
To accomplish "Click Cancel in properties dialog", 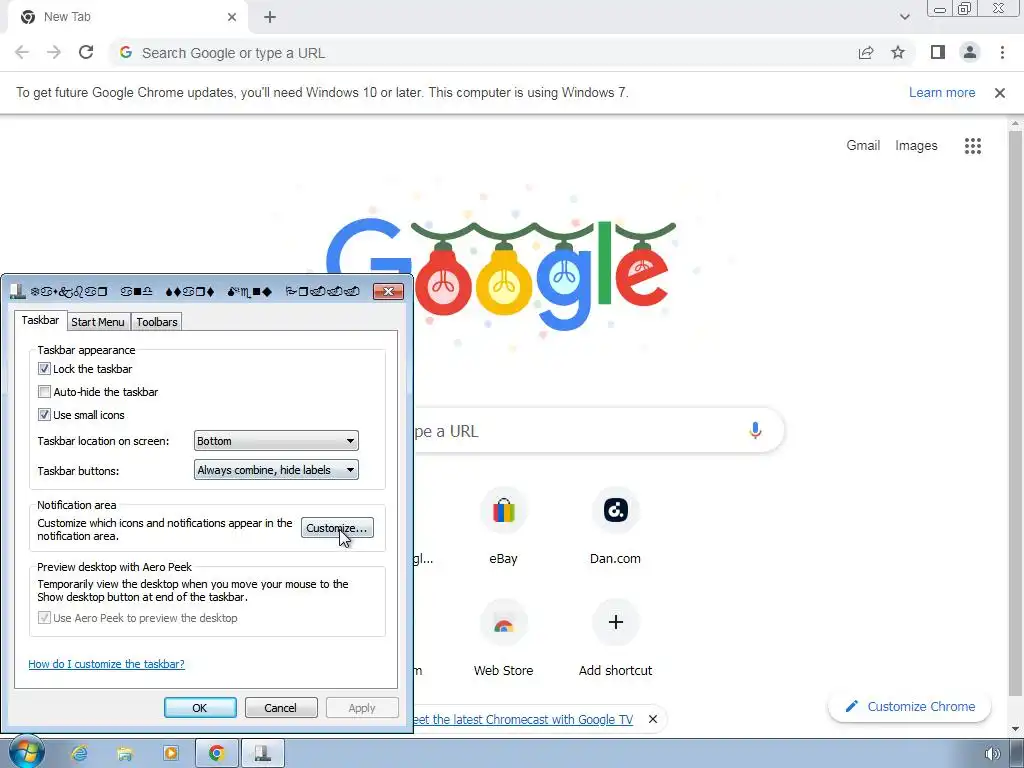I will click(x=281, y=708).
